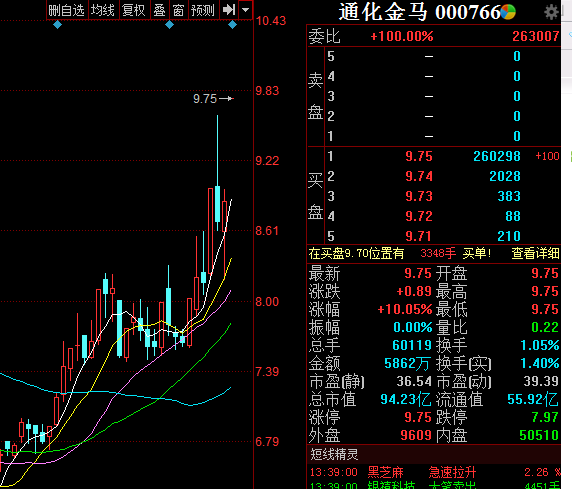Image resolution: width=572 pixels, height=489 pixels.
Task: Select the buy level 1 price 9.75
Action: coord(419,156)
